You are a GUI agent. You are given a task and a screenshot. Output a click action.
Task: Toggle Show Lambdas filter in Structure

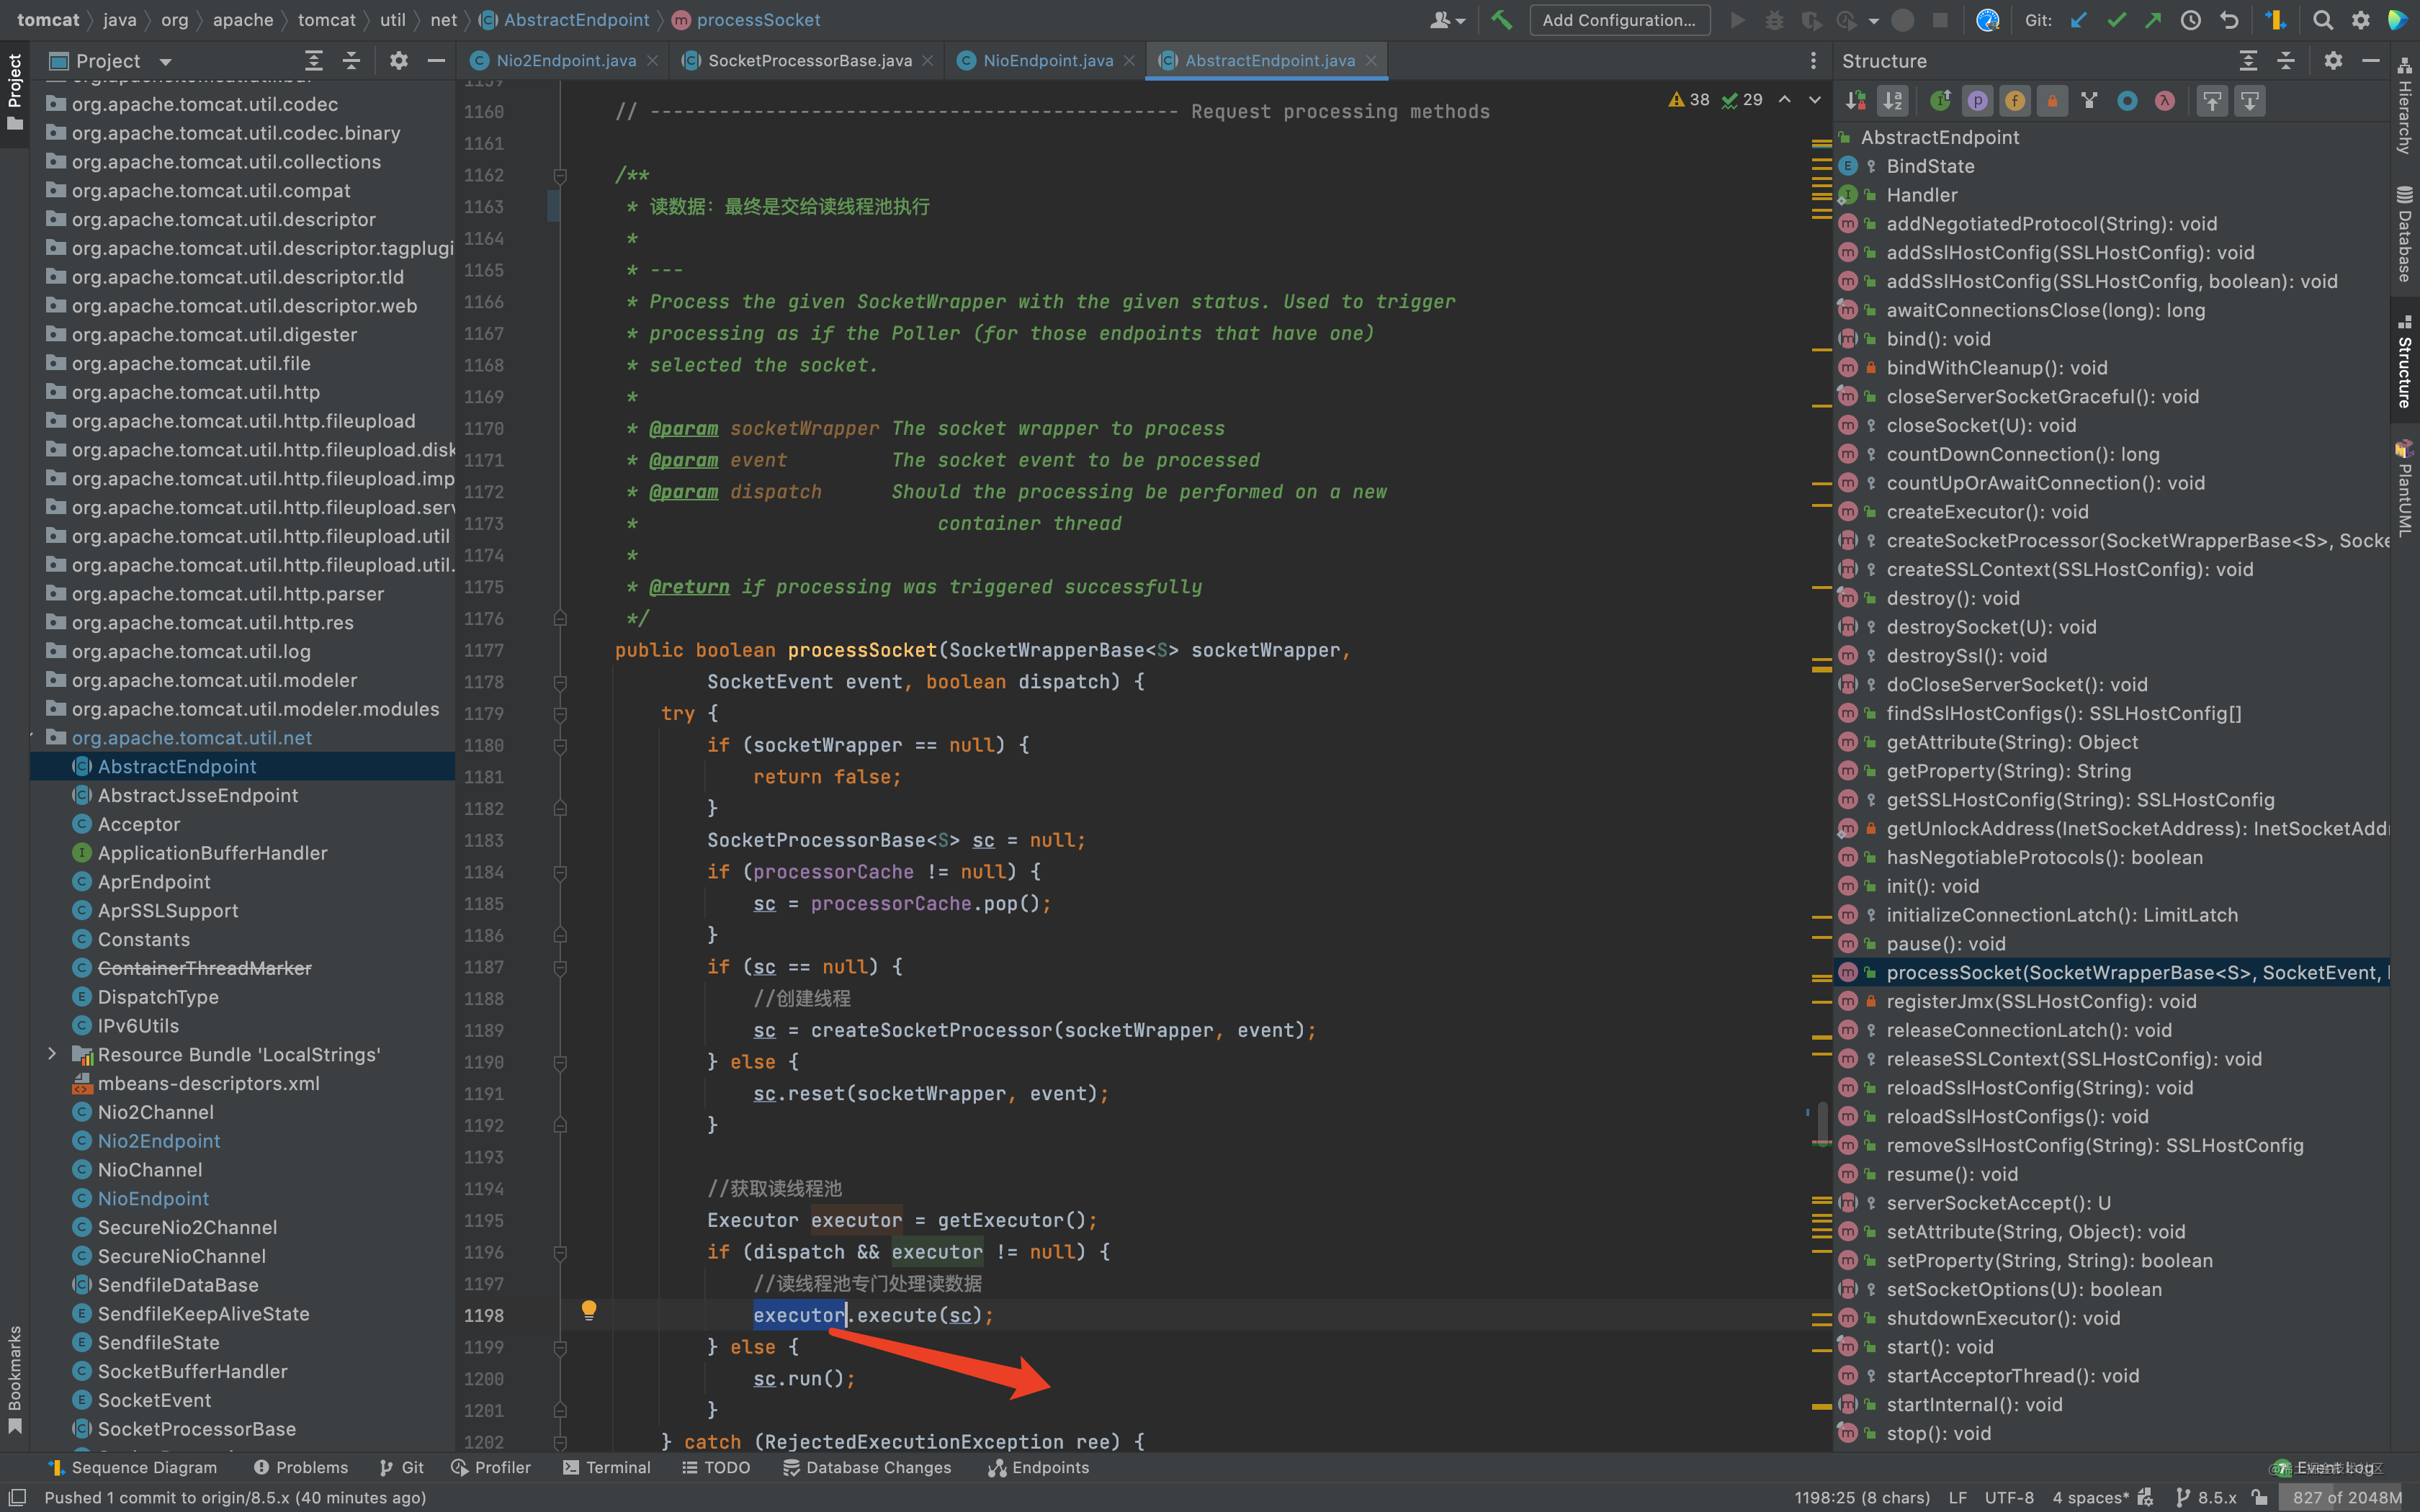(x=2165, y=101)
